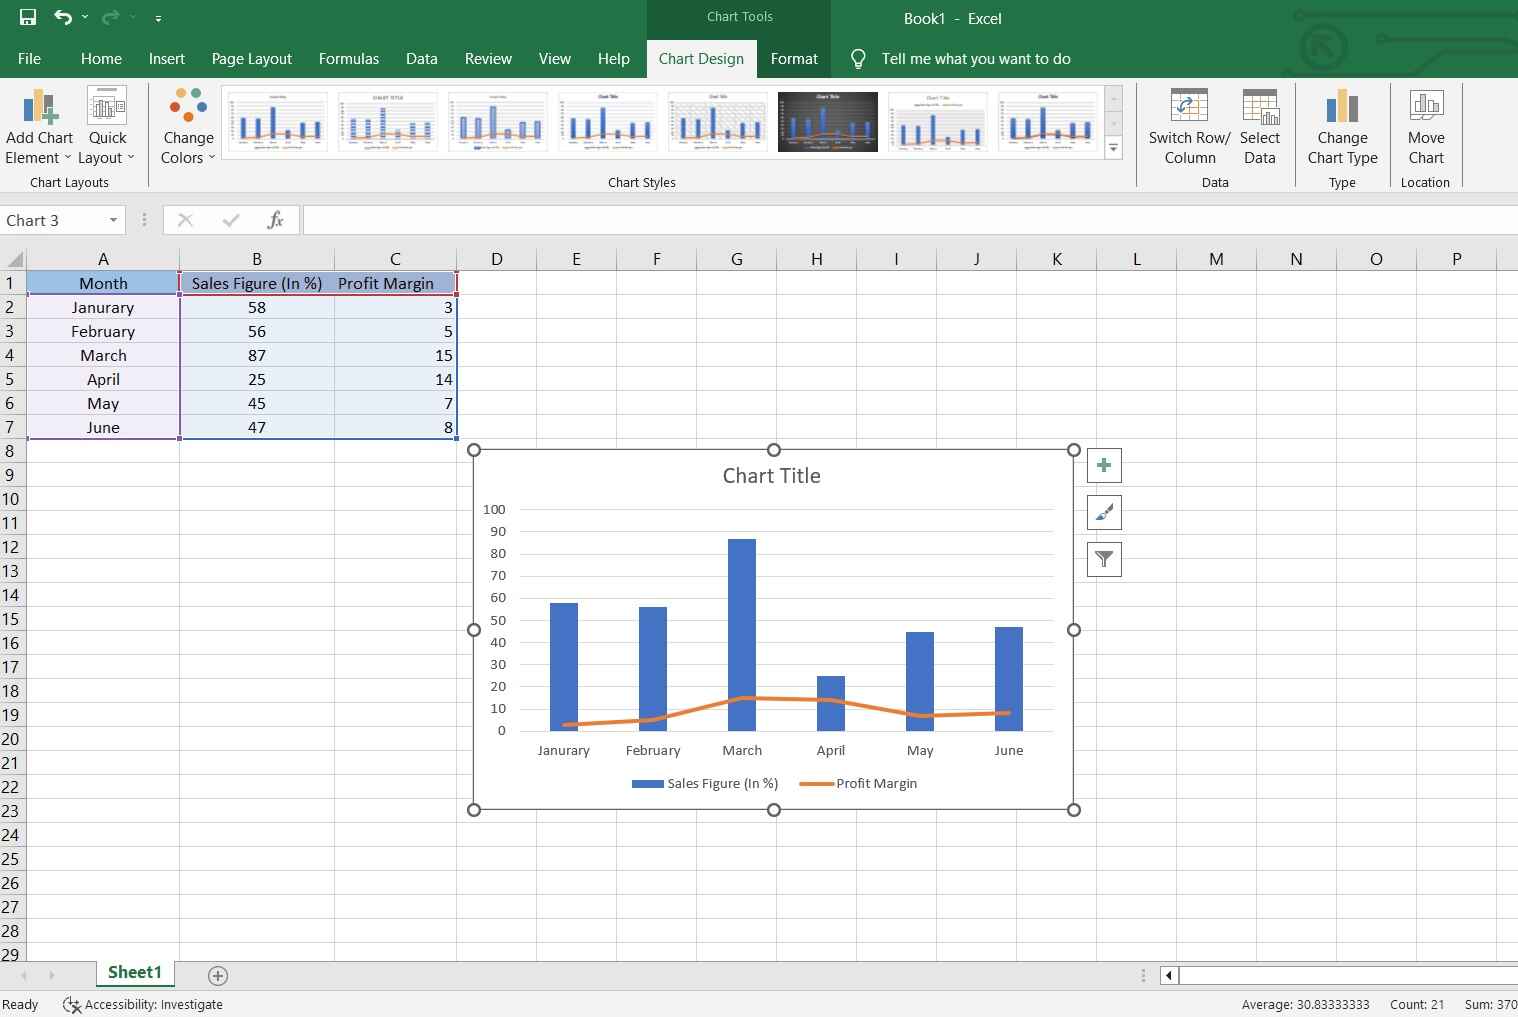
Task: Expand the Chart Styles gallery More arrow
Action: (1113, 148)
